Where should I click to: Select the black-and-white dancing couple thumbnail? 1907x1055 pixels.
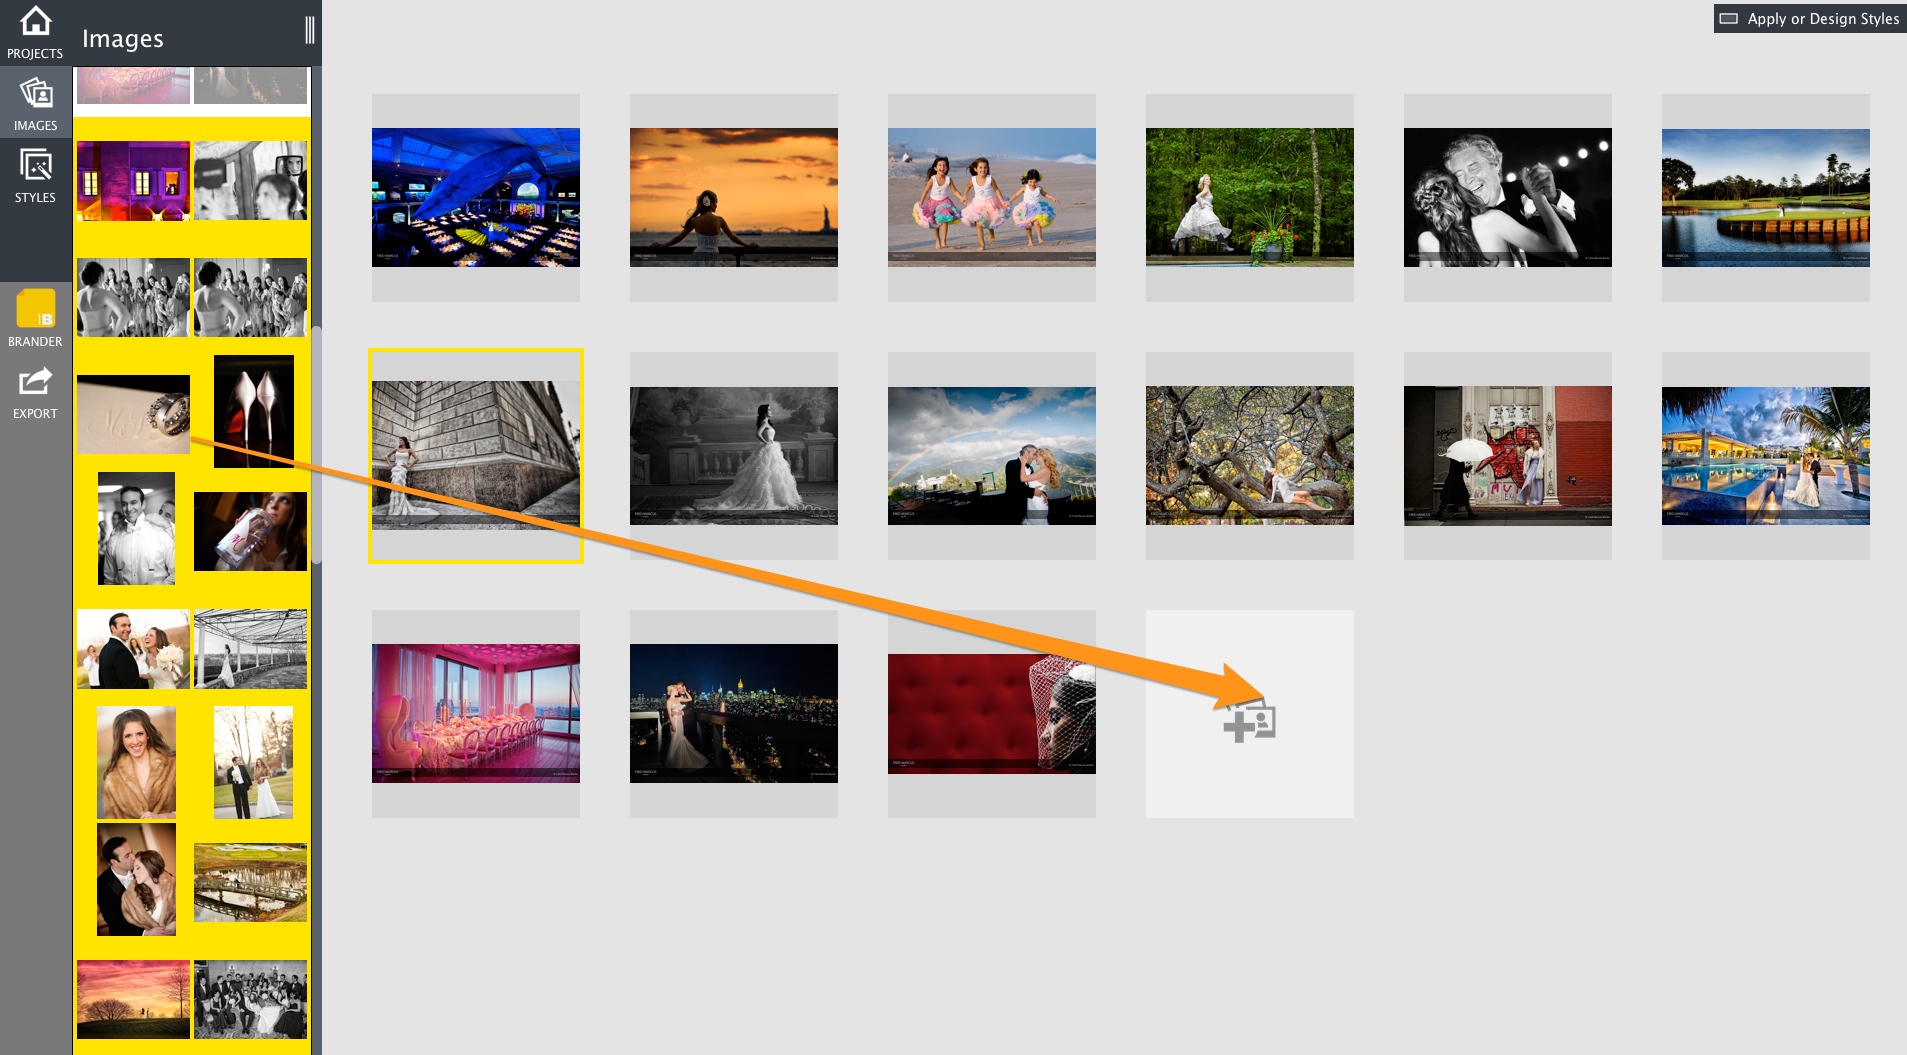click(1508, 197)
